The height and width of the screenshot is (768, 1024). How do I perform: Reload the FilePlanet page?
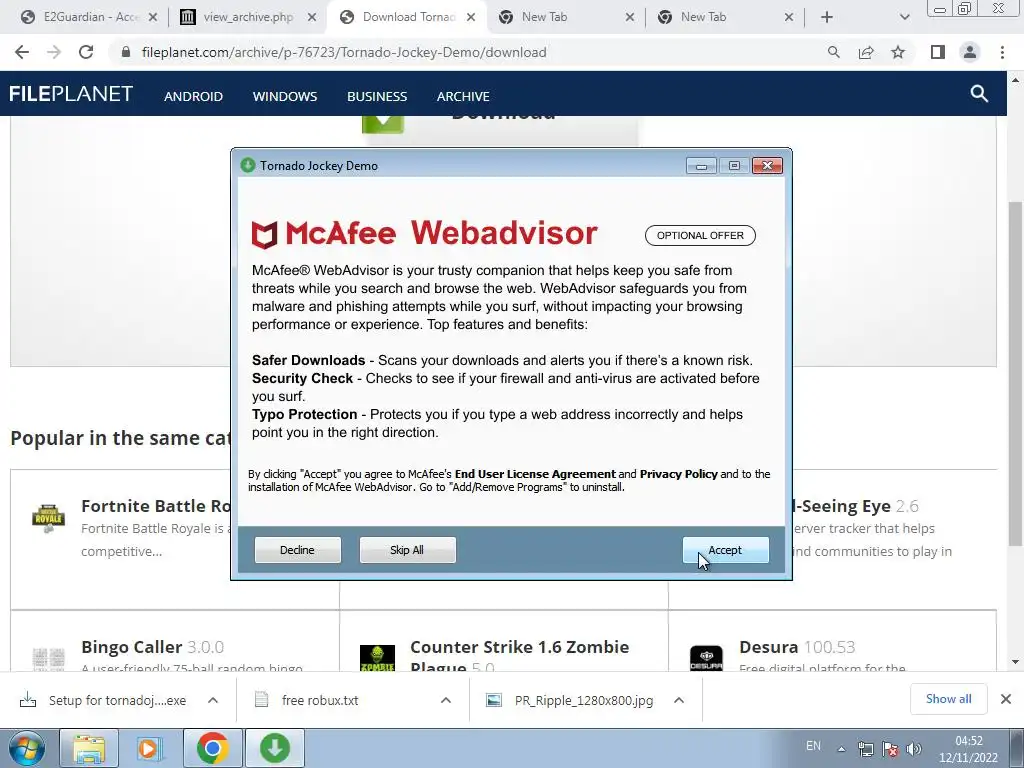86,52
